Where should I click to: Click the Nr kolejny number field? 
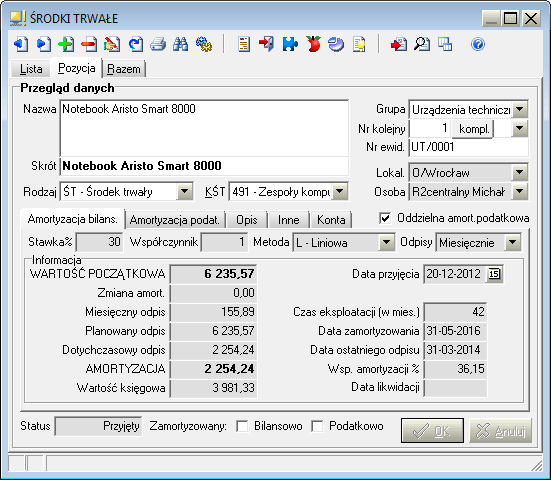(x=430, y=129)
